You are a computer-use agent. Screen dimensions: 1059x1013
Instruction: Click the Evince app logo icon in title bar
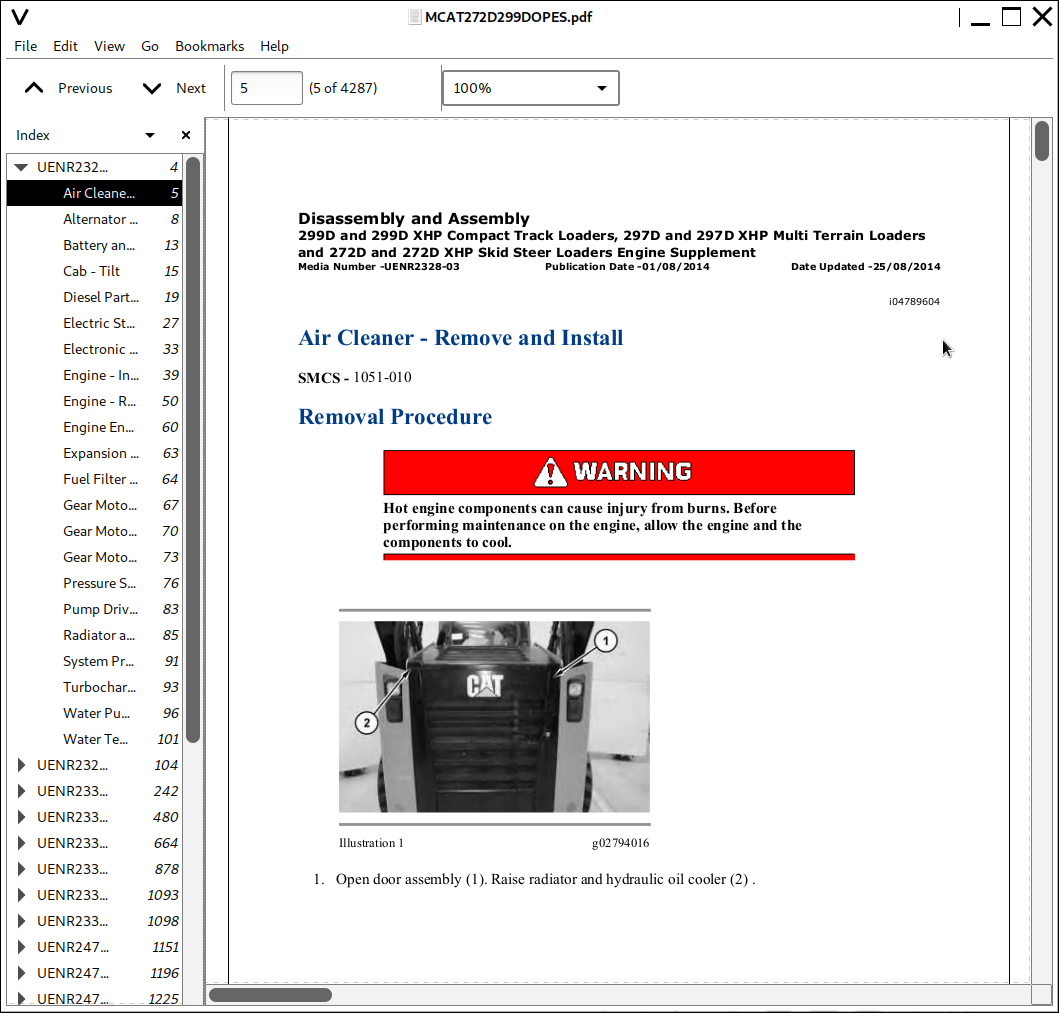pyautogui.click(x=20, y=17)
